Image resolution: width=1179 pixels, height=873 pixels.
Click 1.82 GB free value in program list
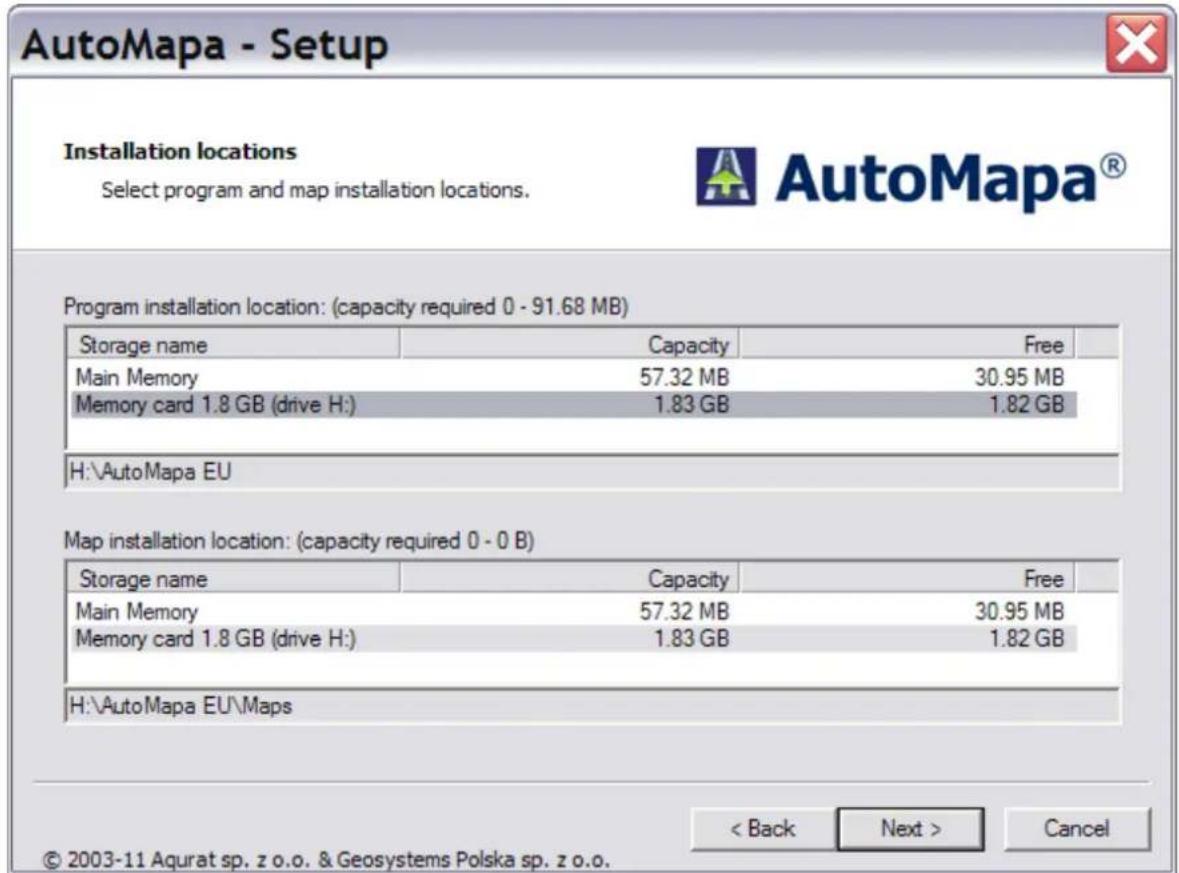click(x=1026, y=405)
